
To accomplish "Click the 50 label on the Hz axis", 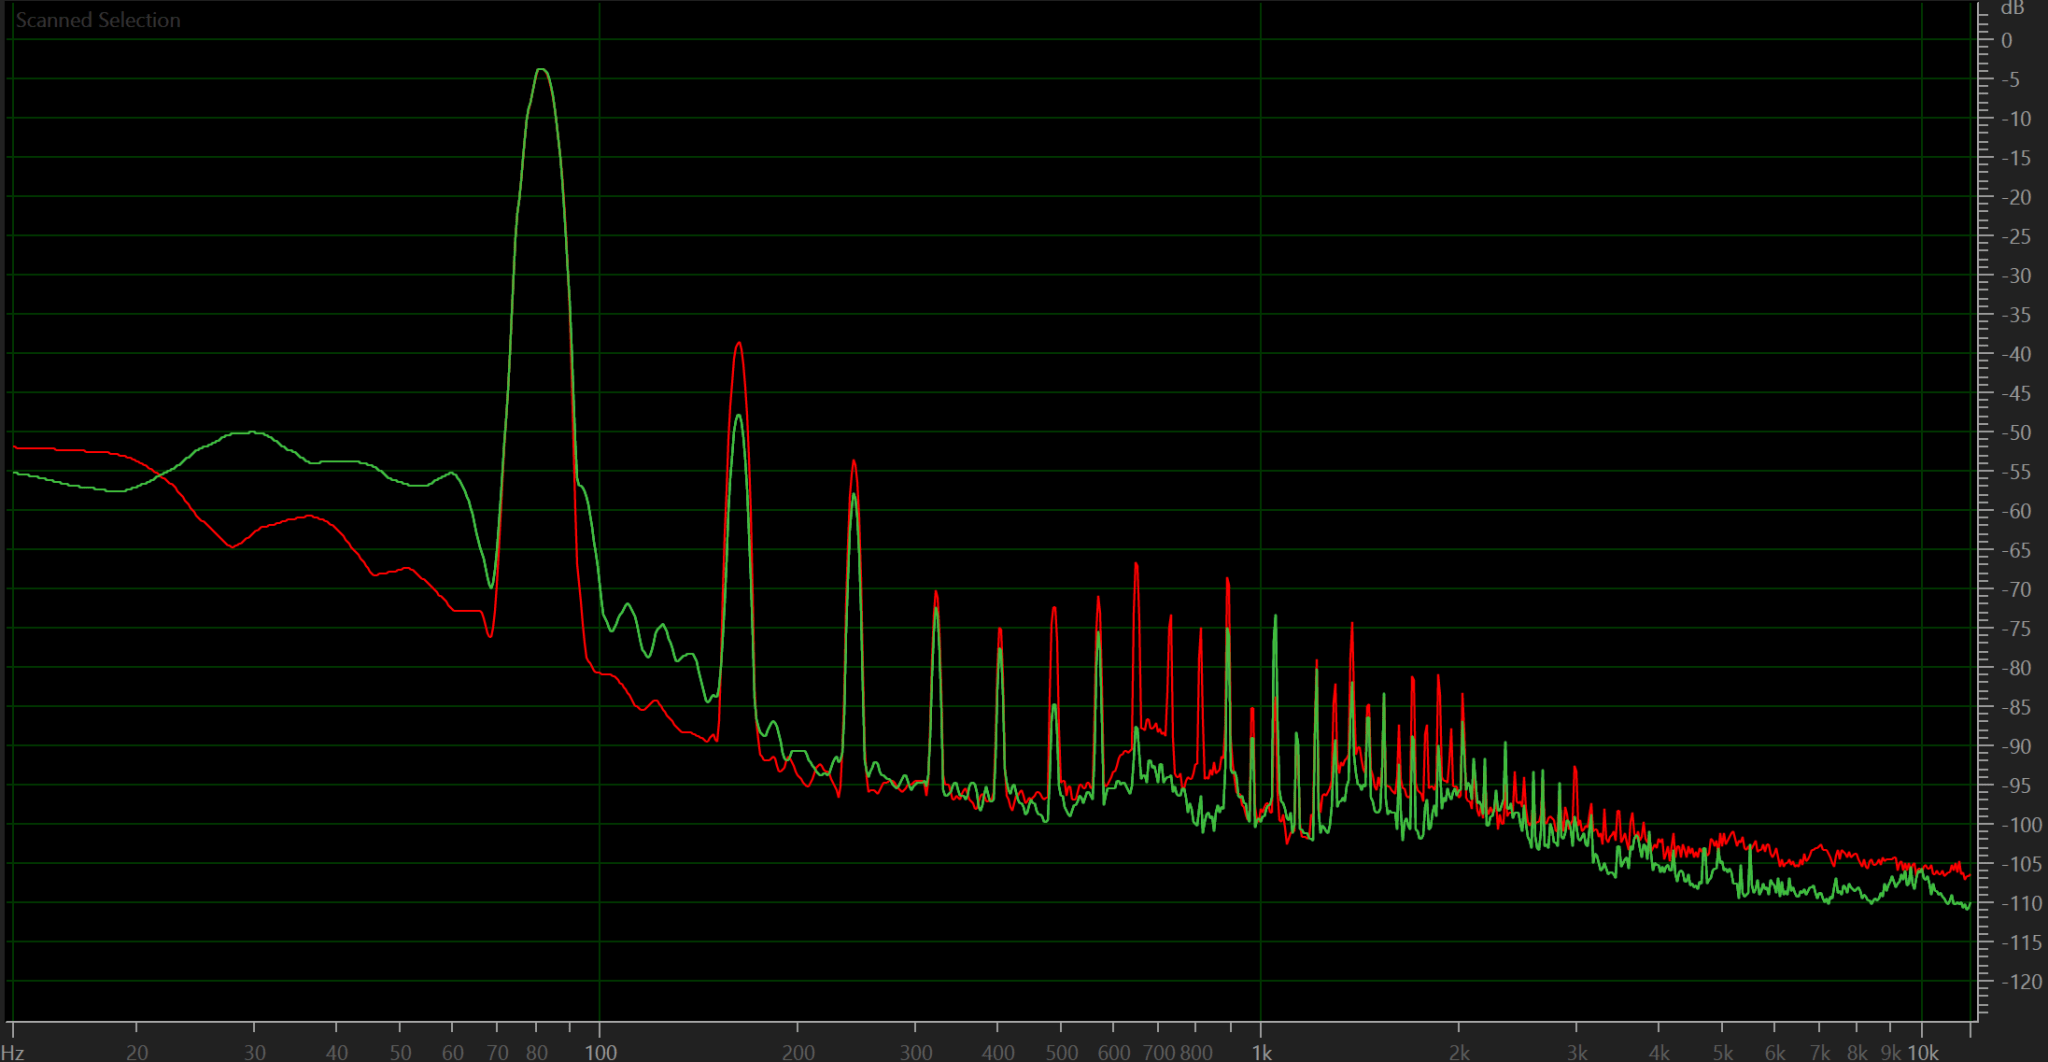I will (401, 1052).
